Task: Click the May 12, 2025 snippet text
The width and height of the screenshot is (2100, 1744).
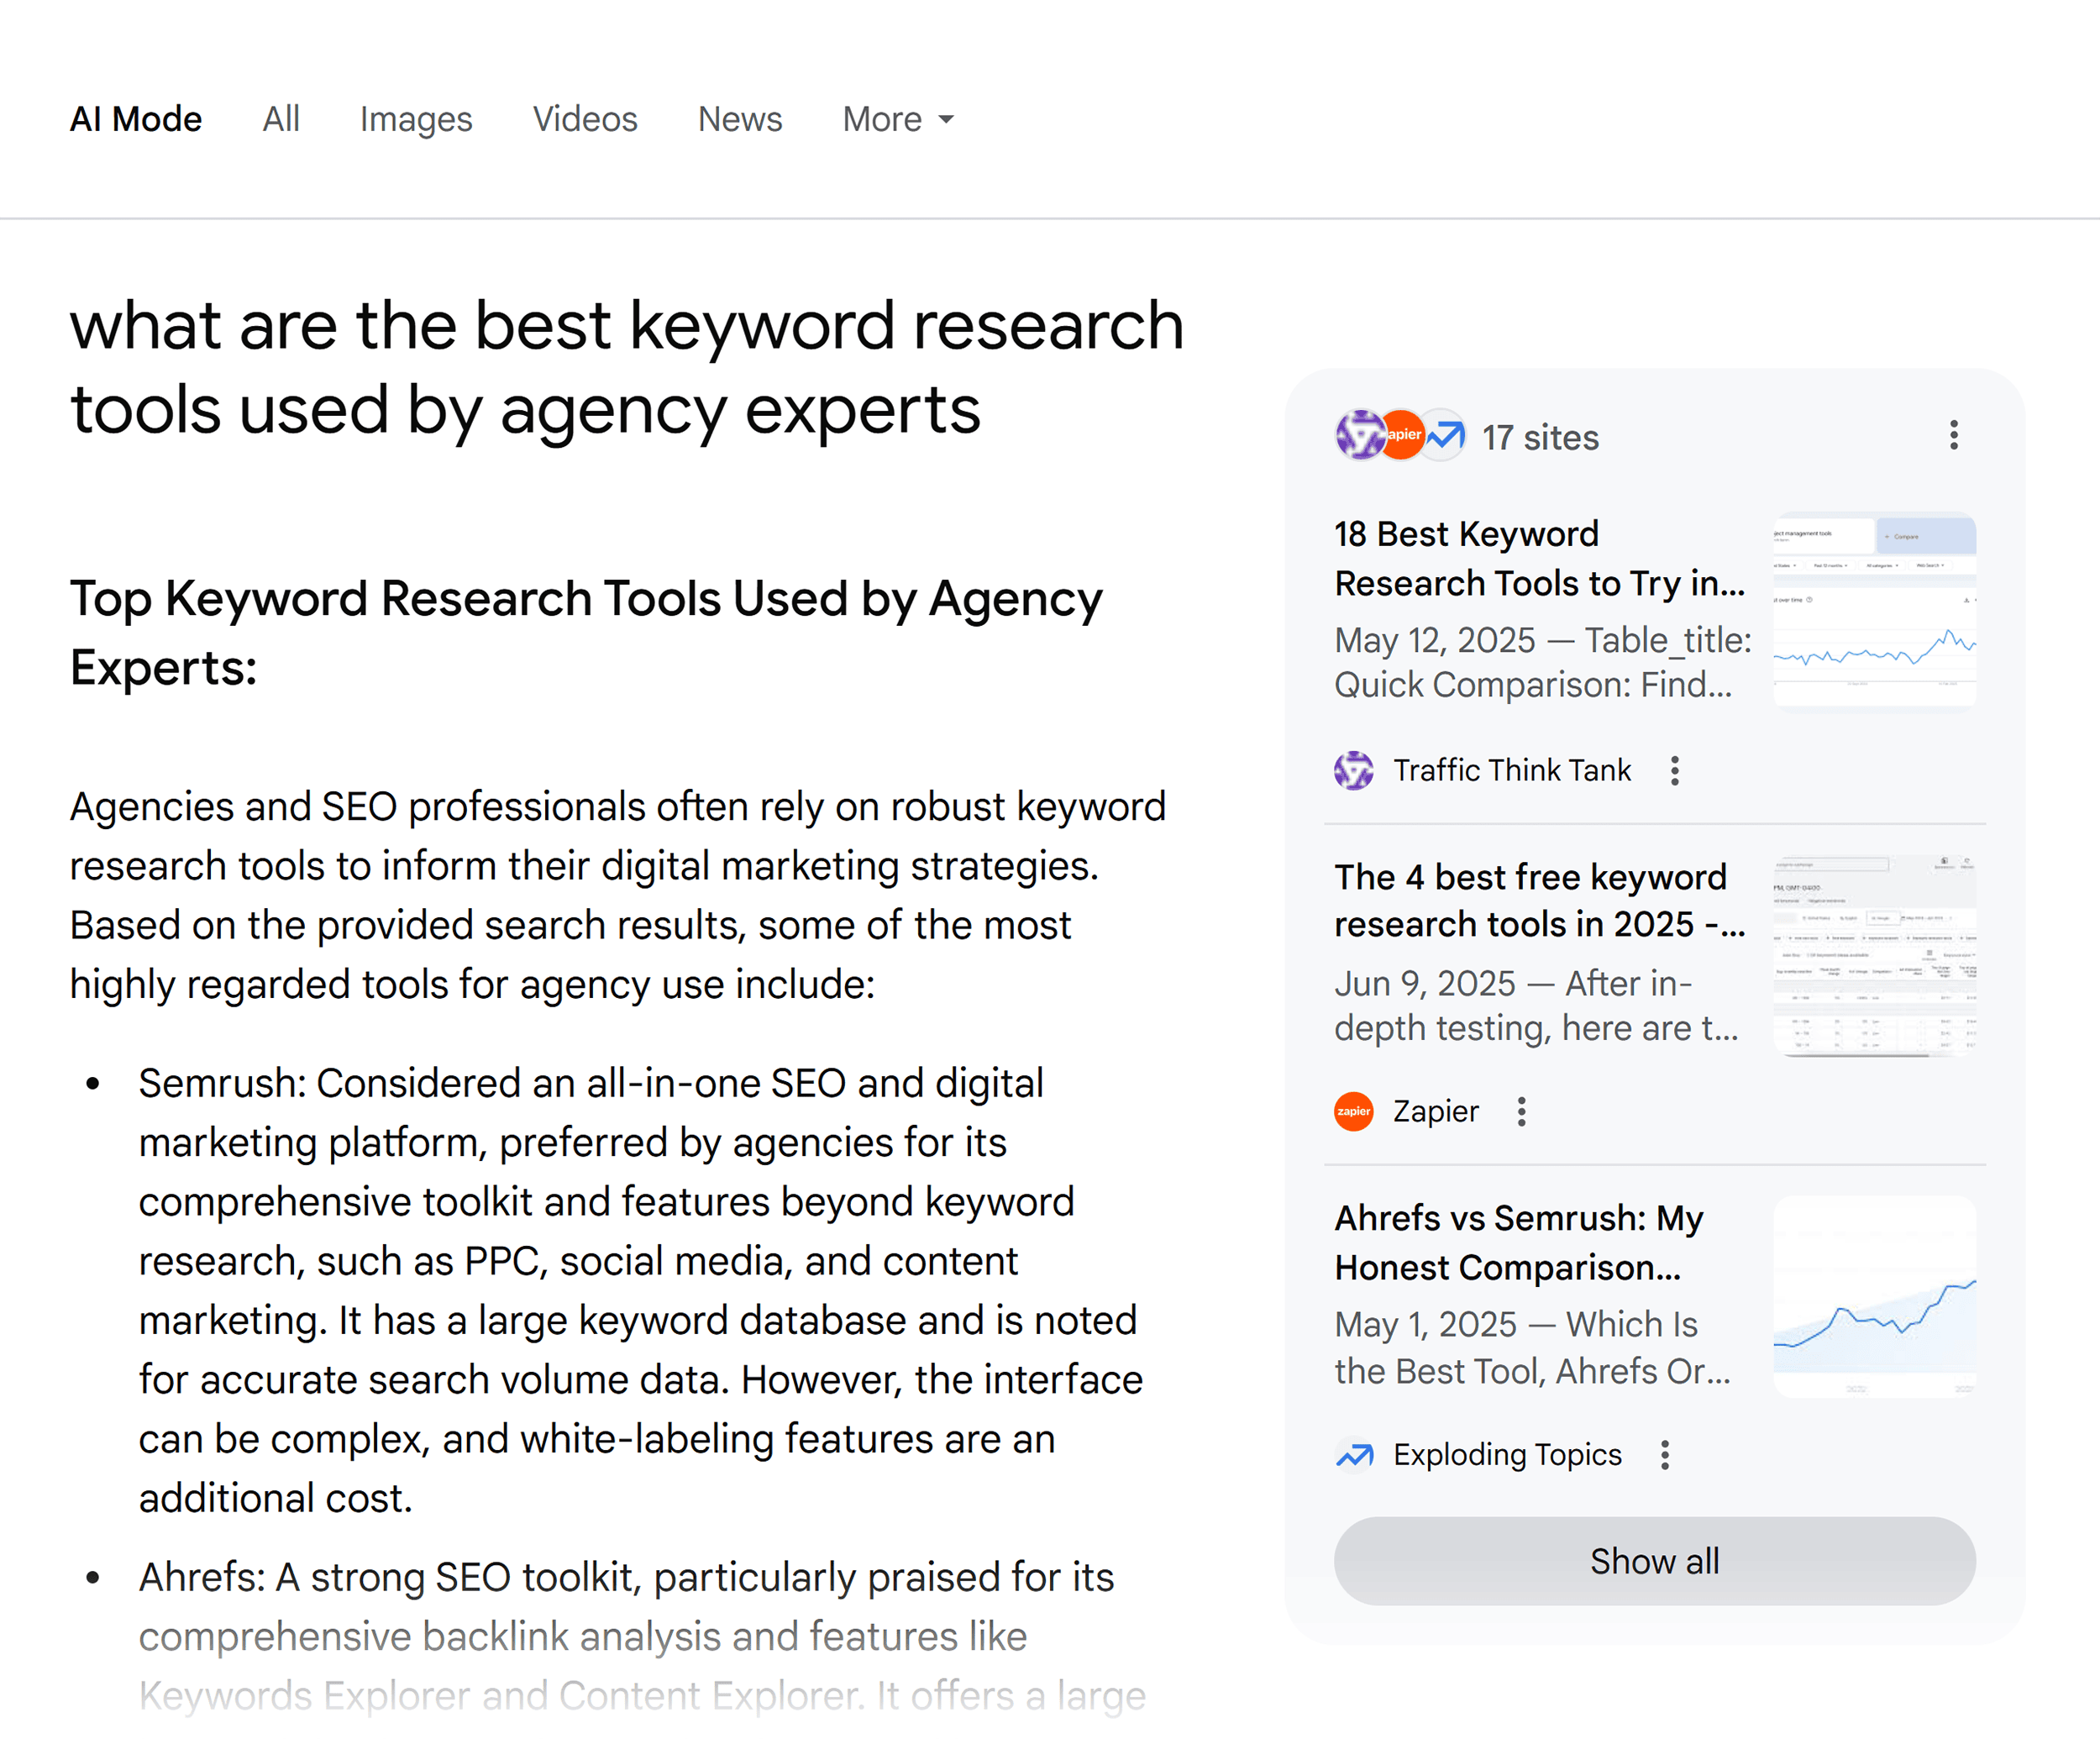Action: pos(1543,662)
